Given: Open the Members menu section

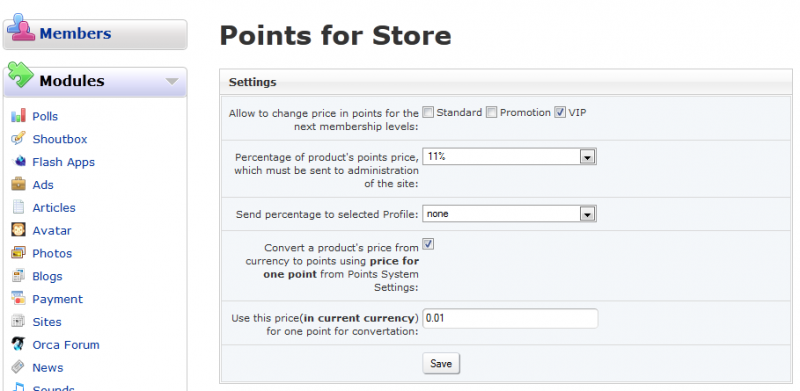Looking at the screenshot, I should [95, 34].
